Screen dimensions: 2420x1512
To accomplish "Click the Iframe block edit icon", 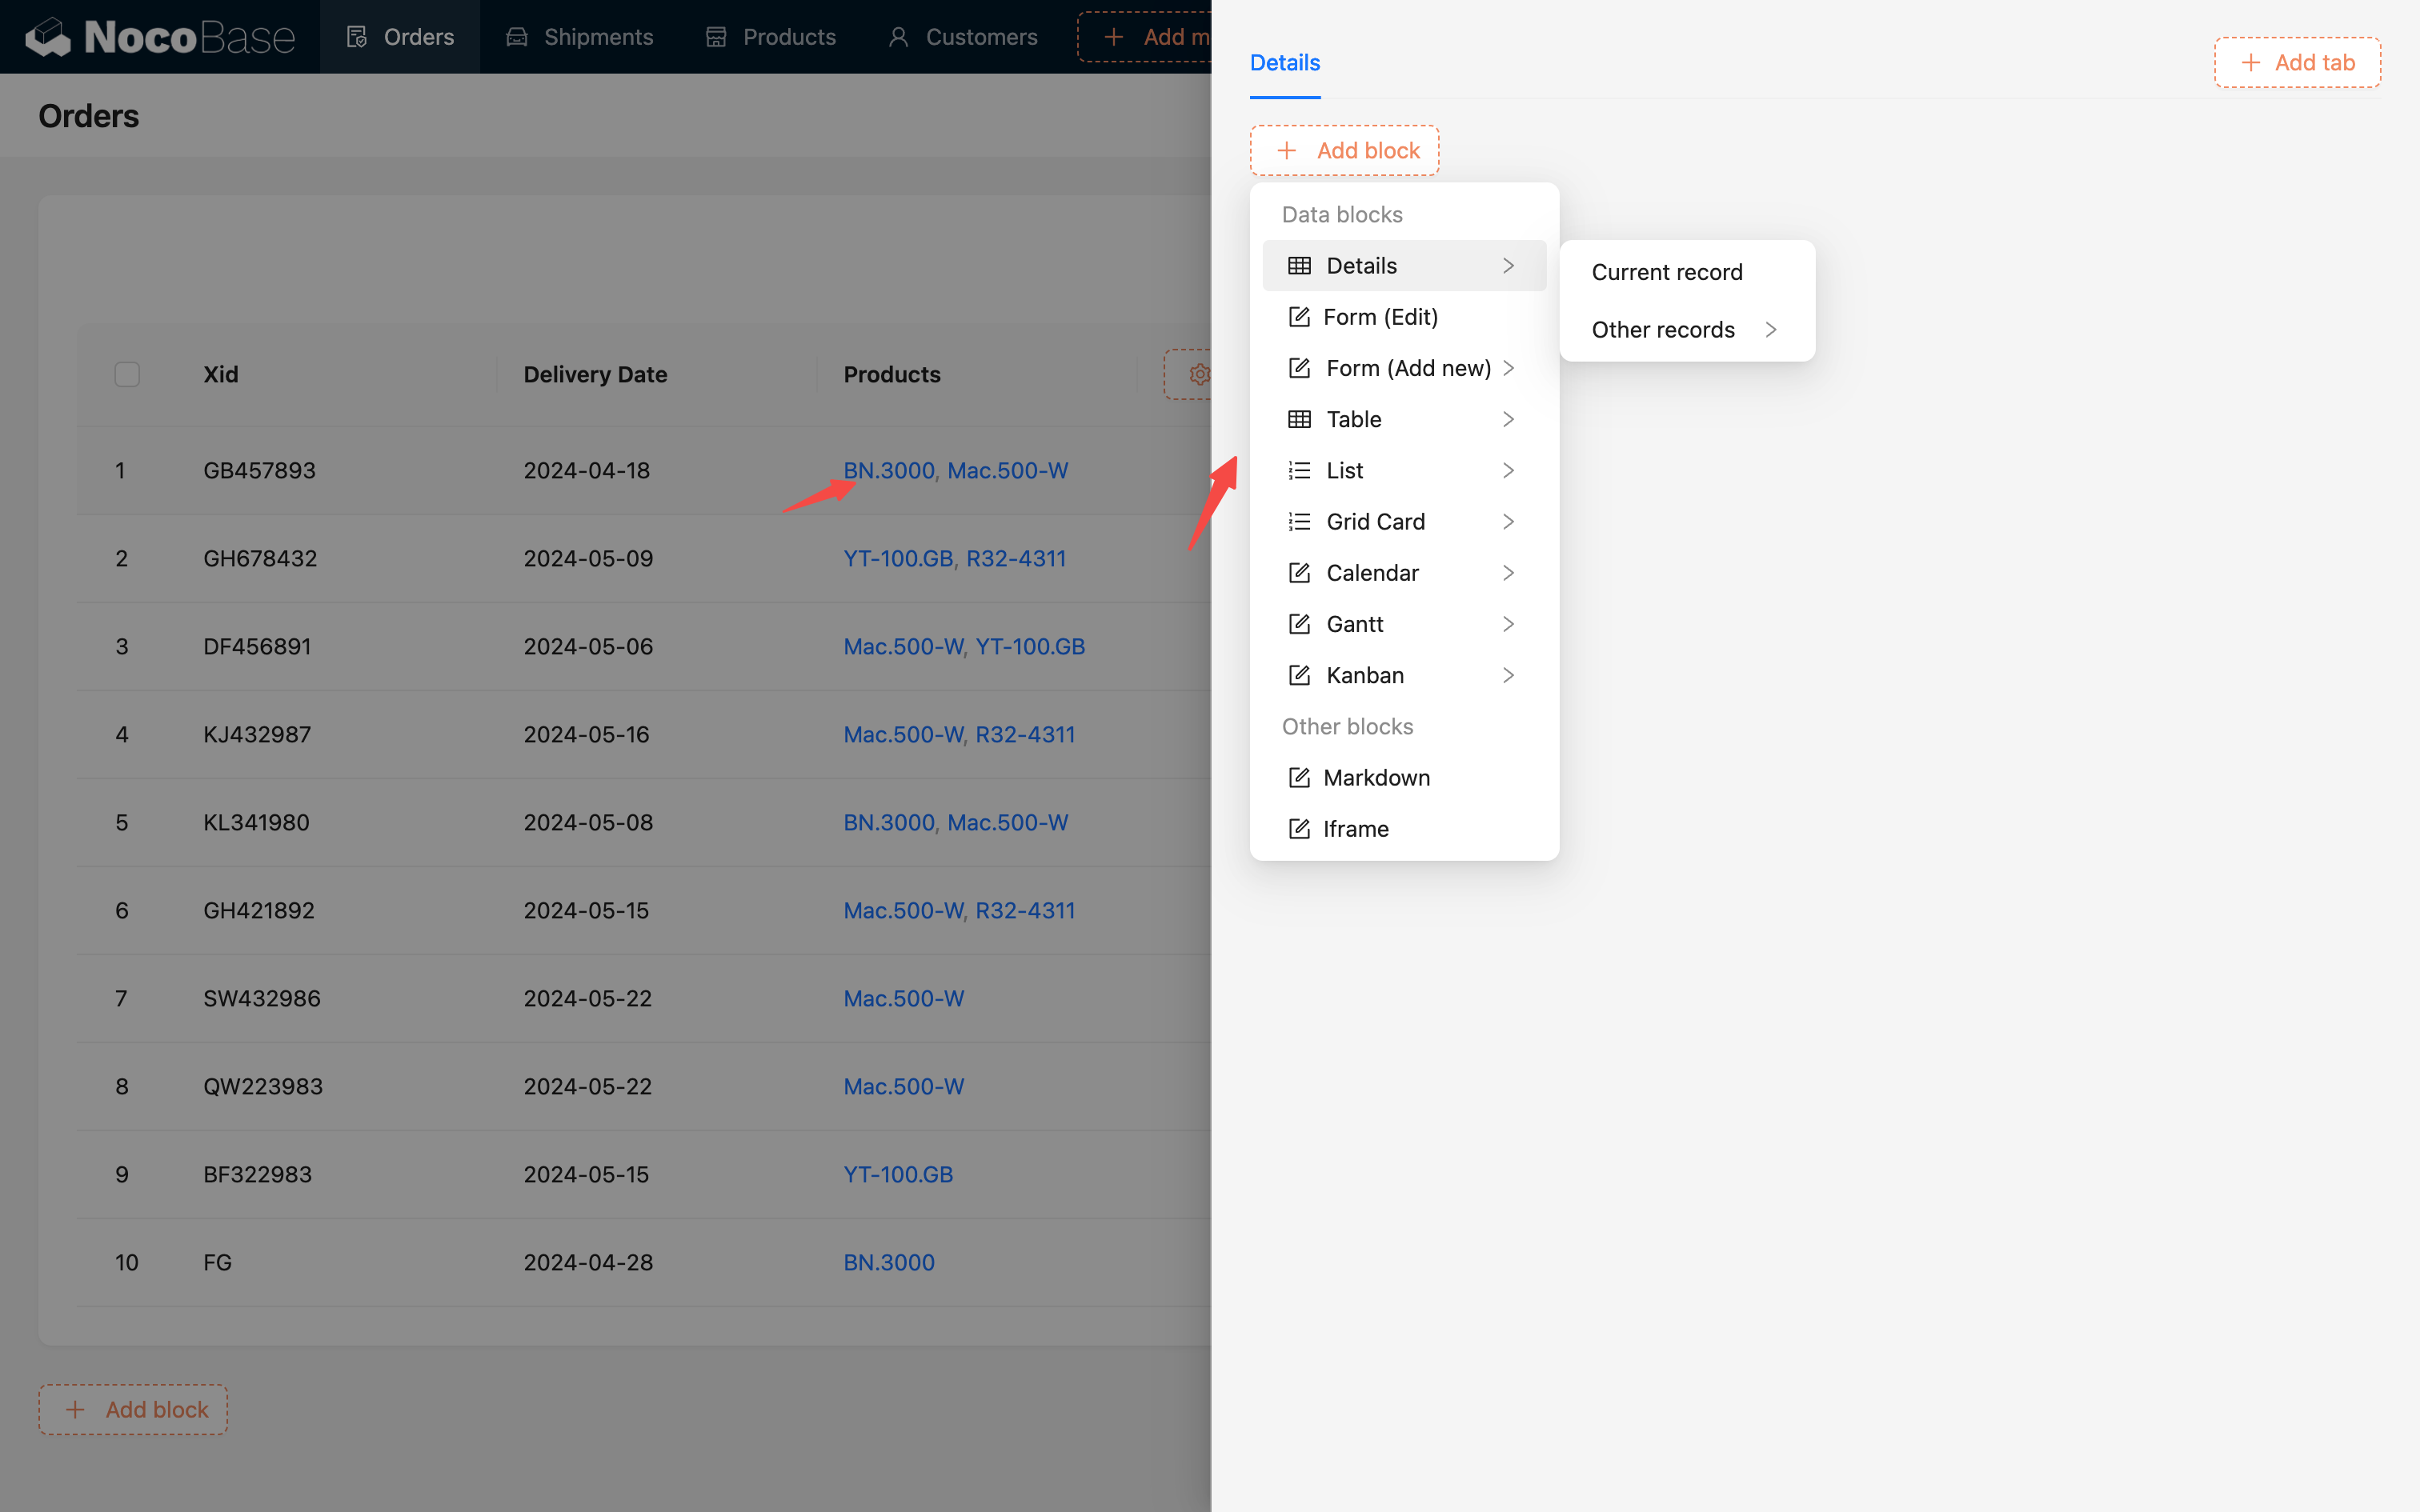I will (1299, 828).
